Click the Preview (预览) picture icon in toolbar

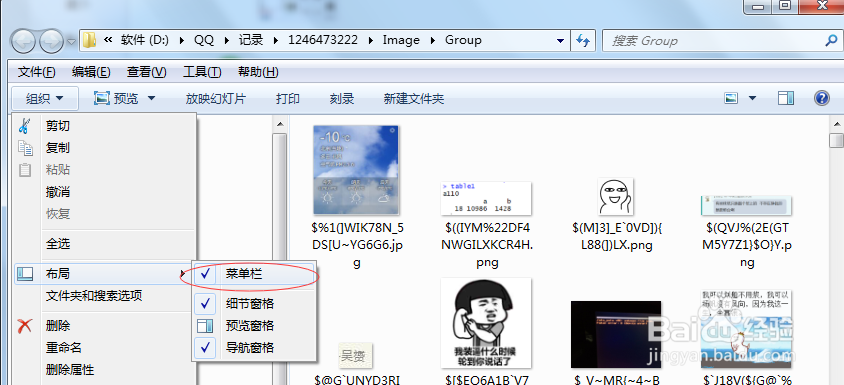[x=102, y=98]
